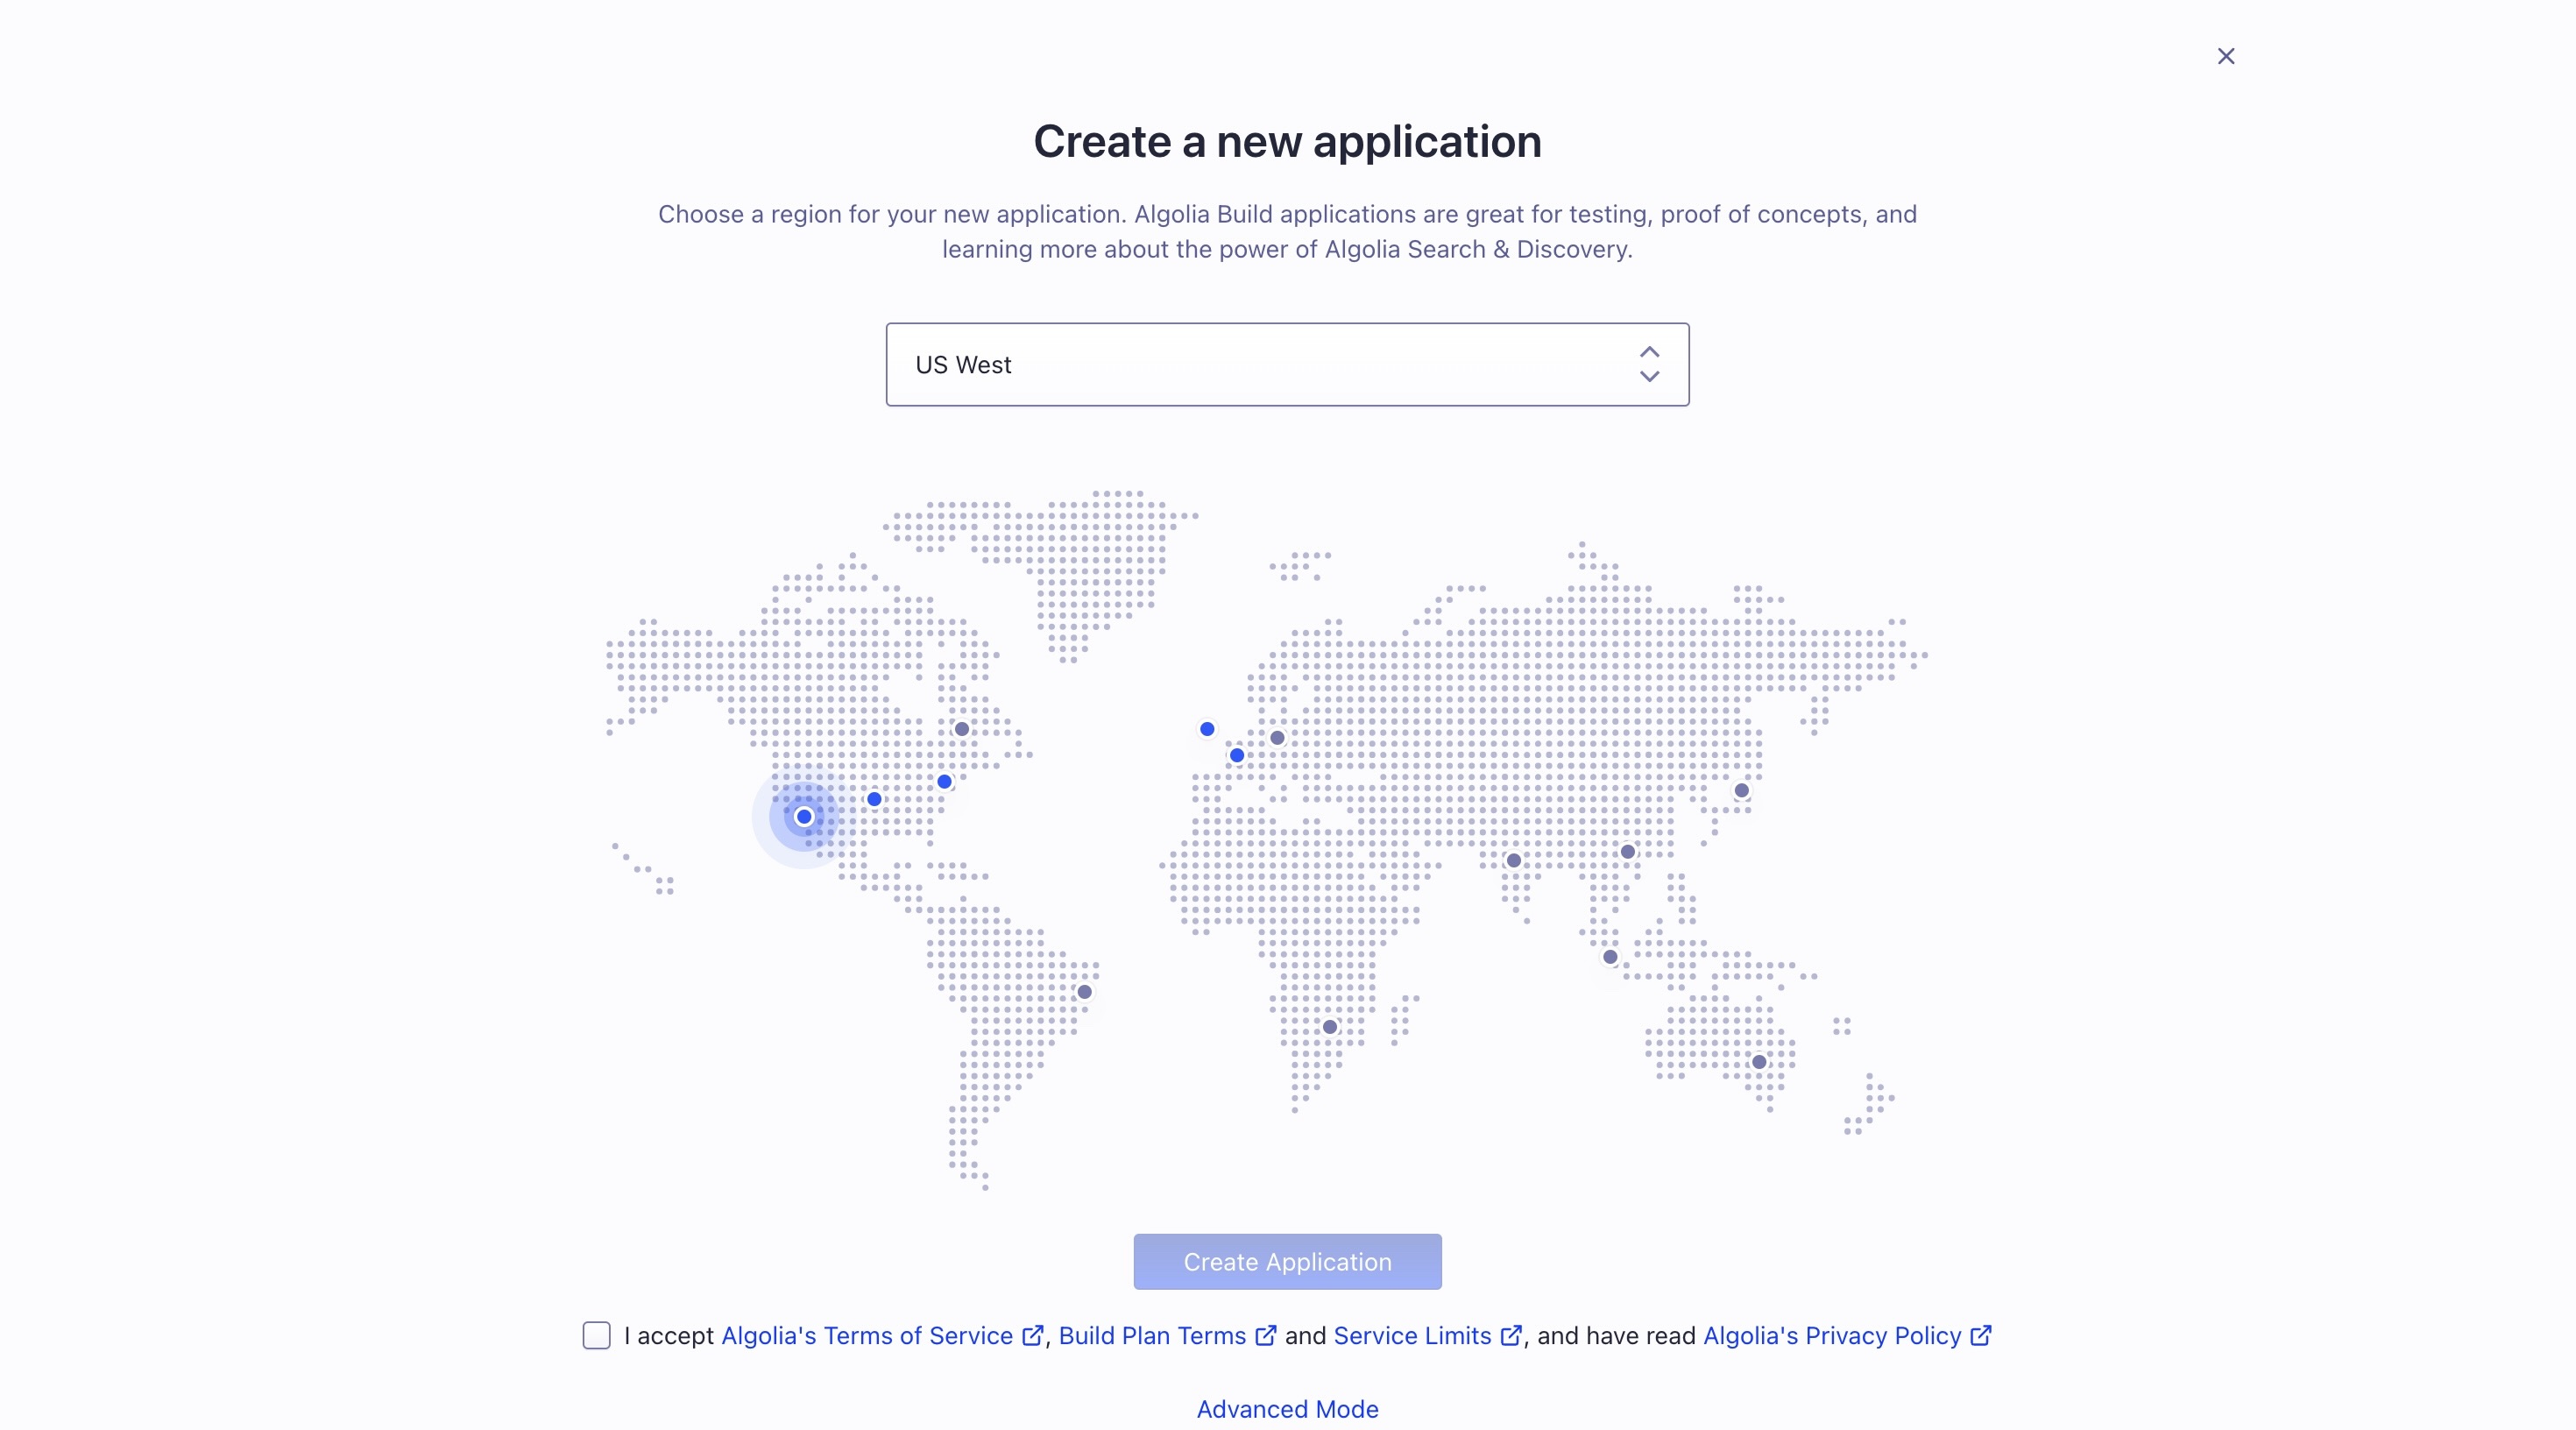Click the Create Application button

(1287, 1261)
